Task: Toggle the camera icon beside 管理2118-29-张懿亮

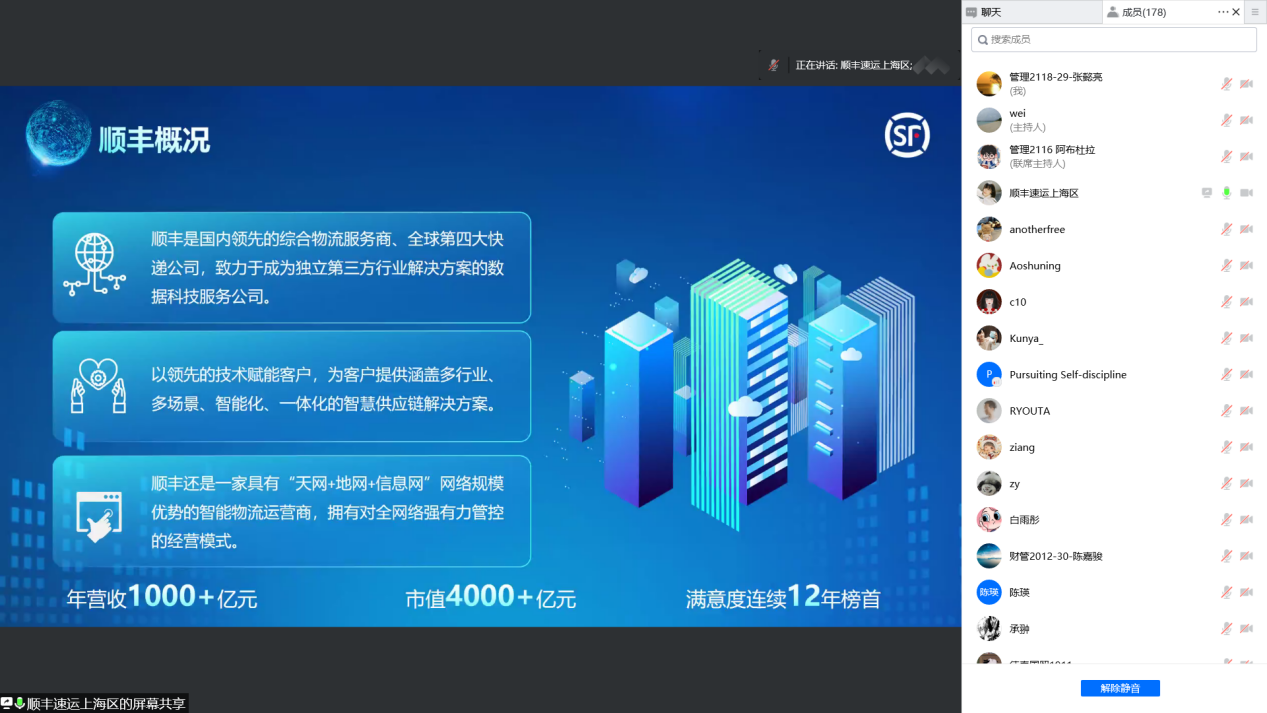Action: coord(1246,84)
